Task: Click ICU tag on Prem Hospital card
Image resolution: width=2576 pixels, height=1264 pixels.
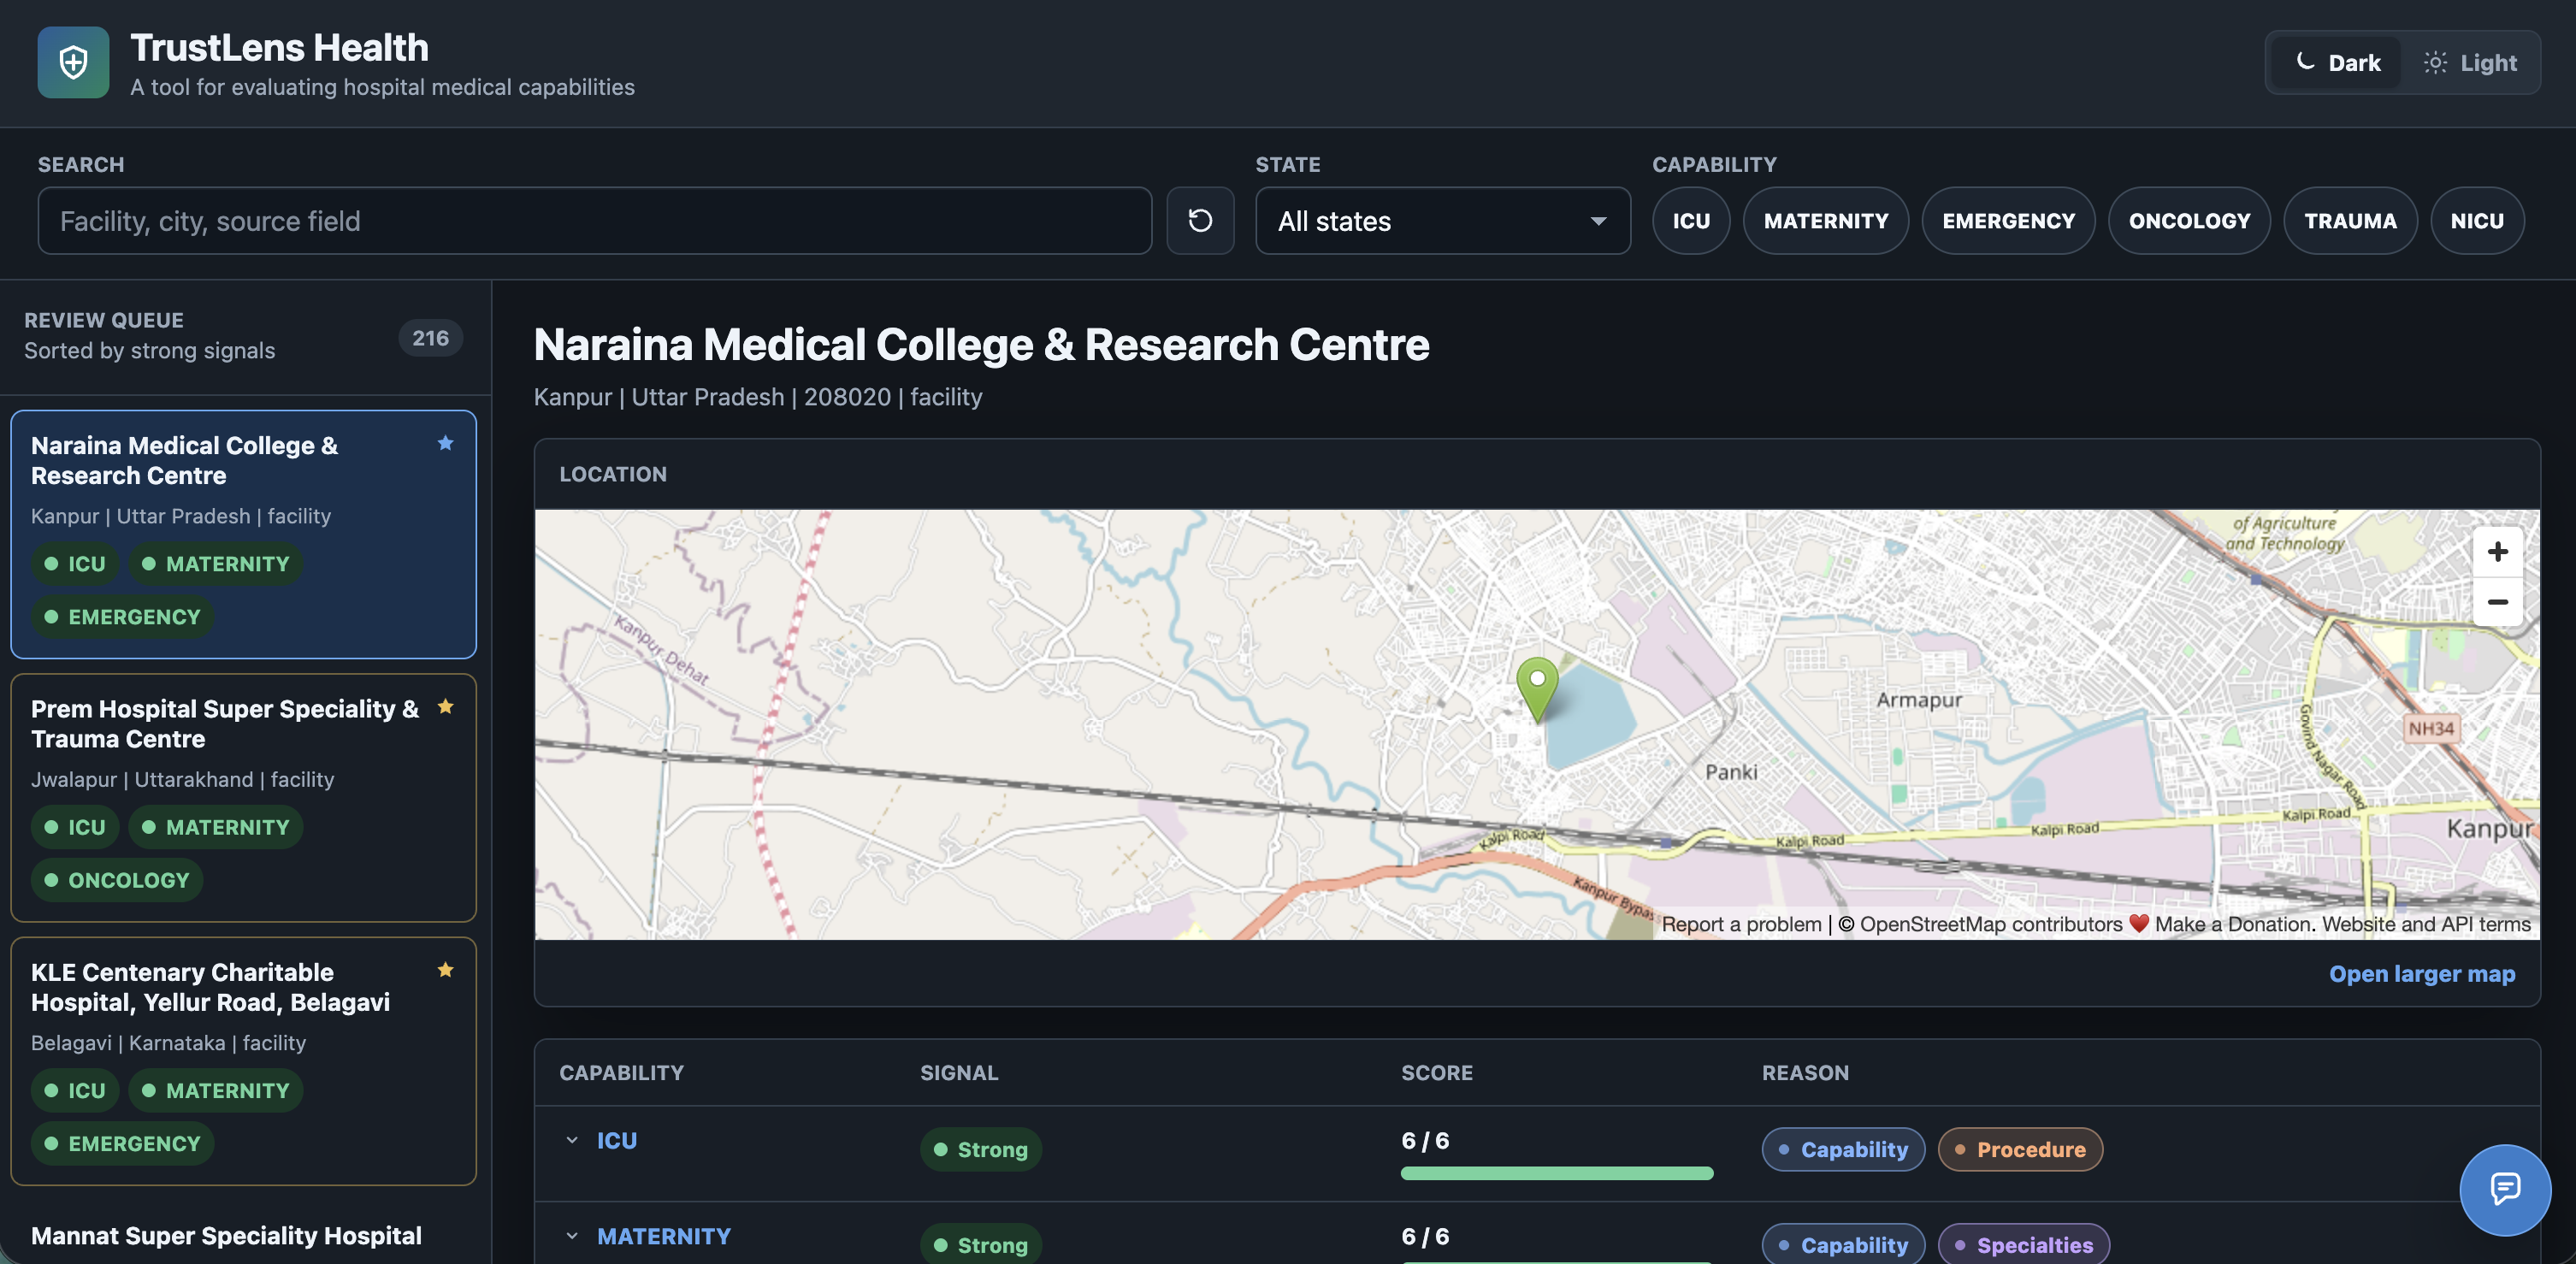Action: 75,827
